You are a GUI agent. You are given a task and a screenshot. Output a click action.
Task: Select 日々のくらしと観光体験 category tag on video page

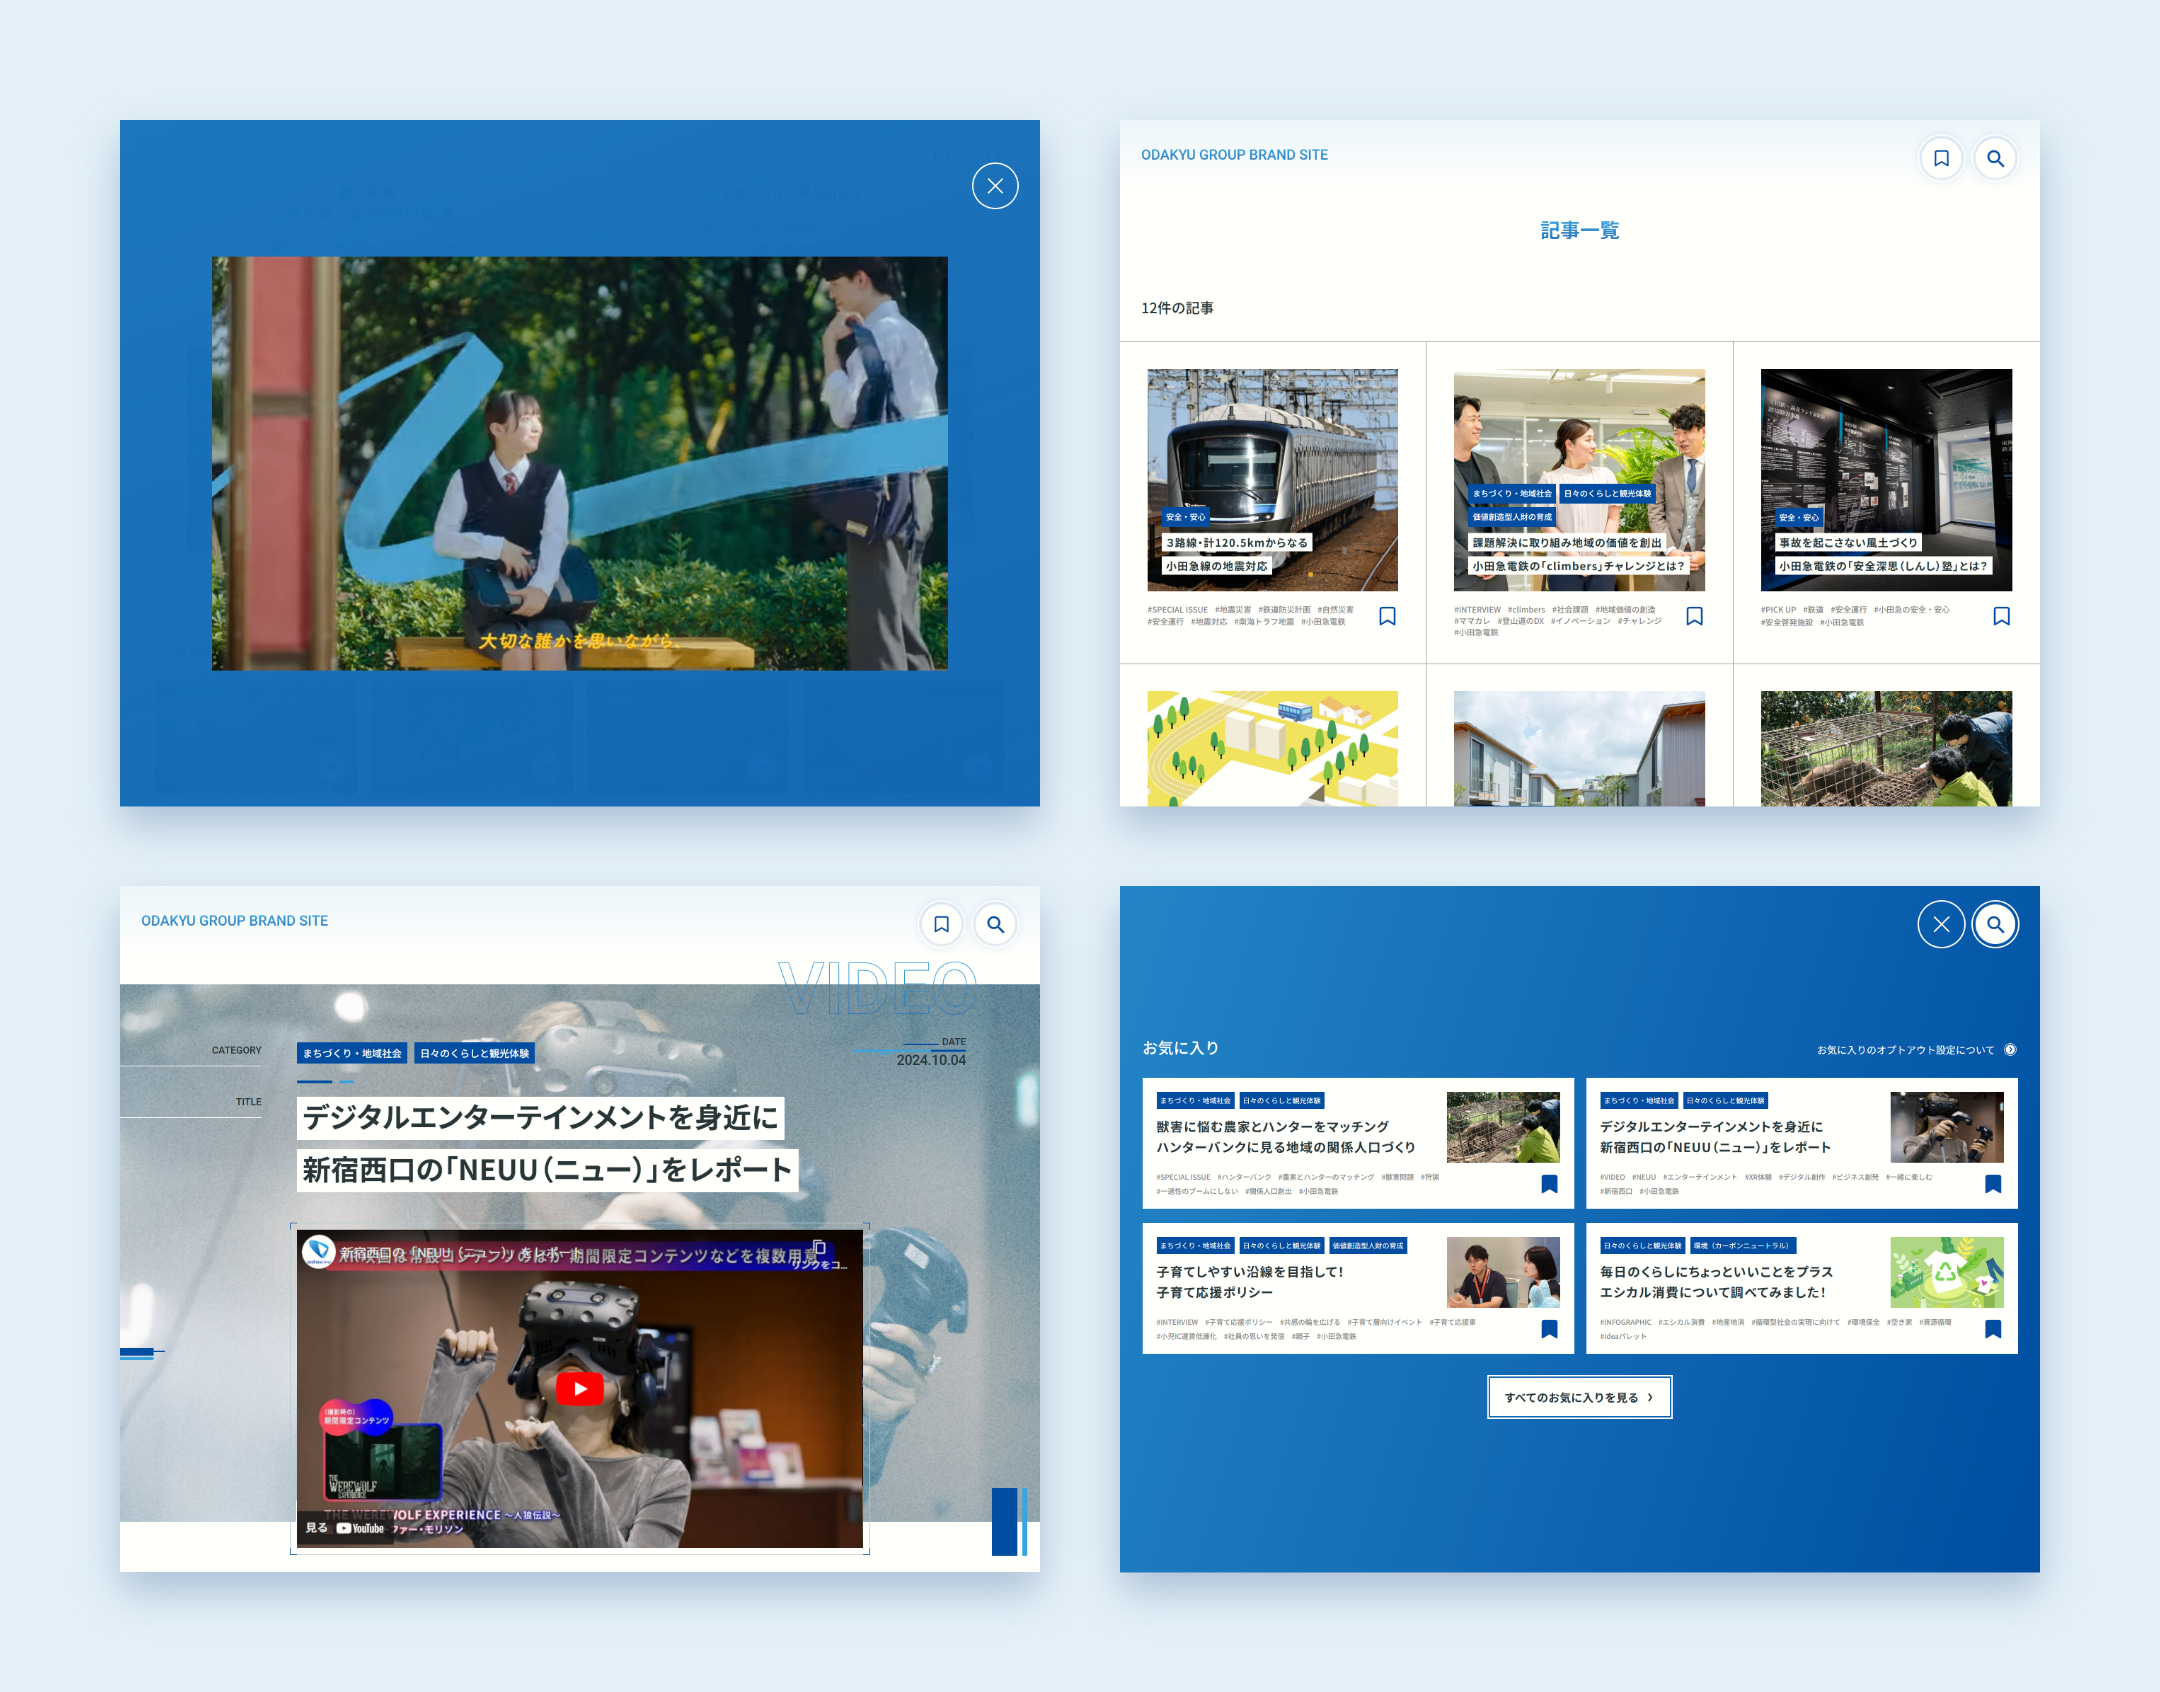click(474, 1053)
